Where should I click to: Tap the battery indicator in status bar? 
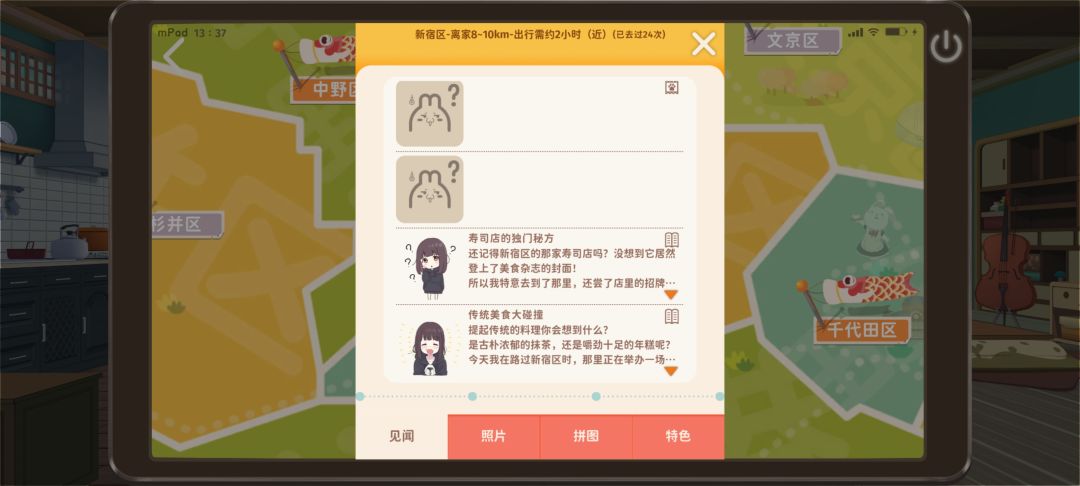pyautogui.click(x=895, y=32)
